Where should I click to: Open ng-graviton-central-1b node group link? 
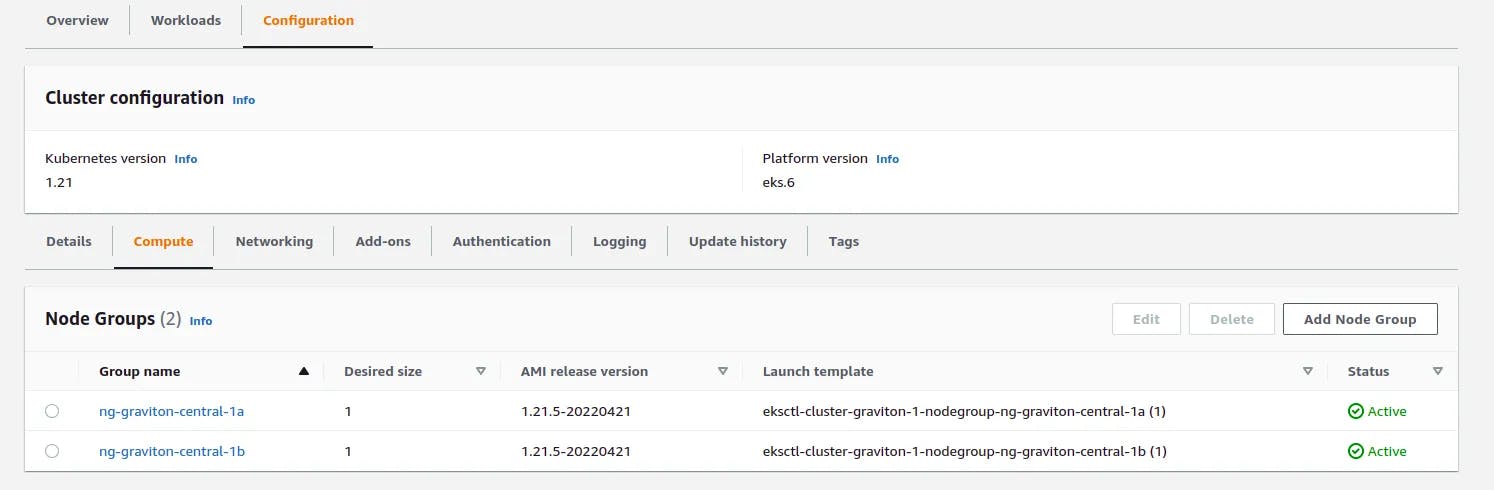[x=172, y=451]
